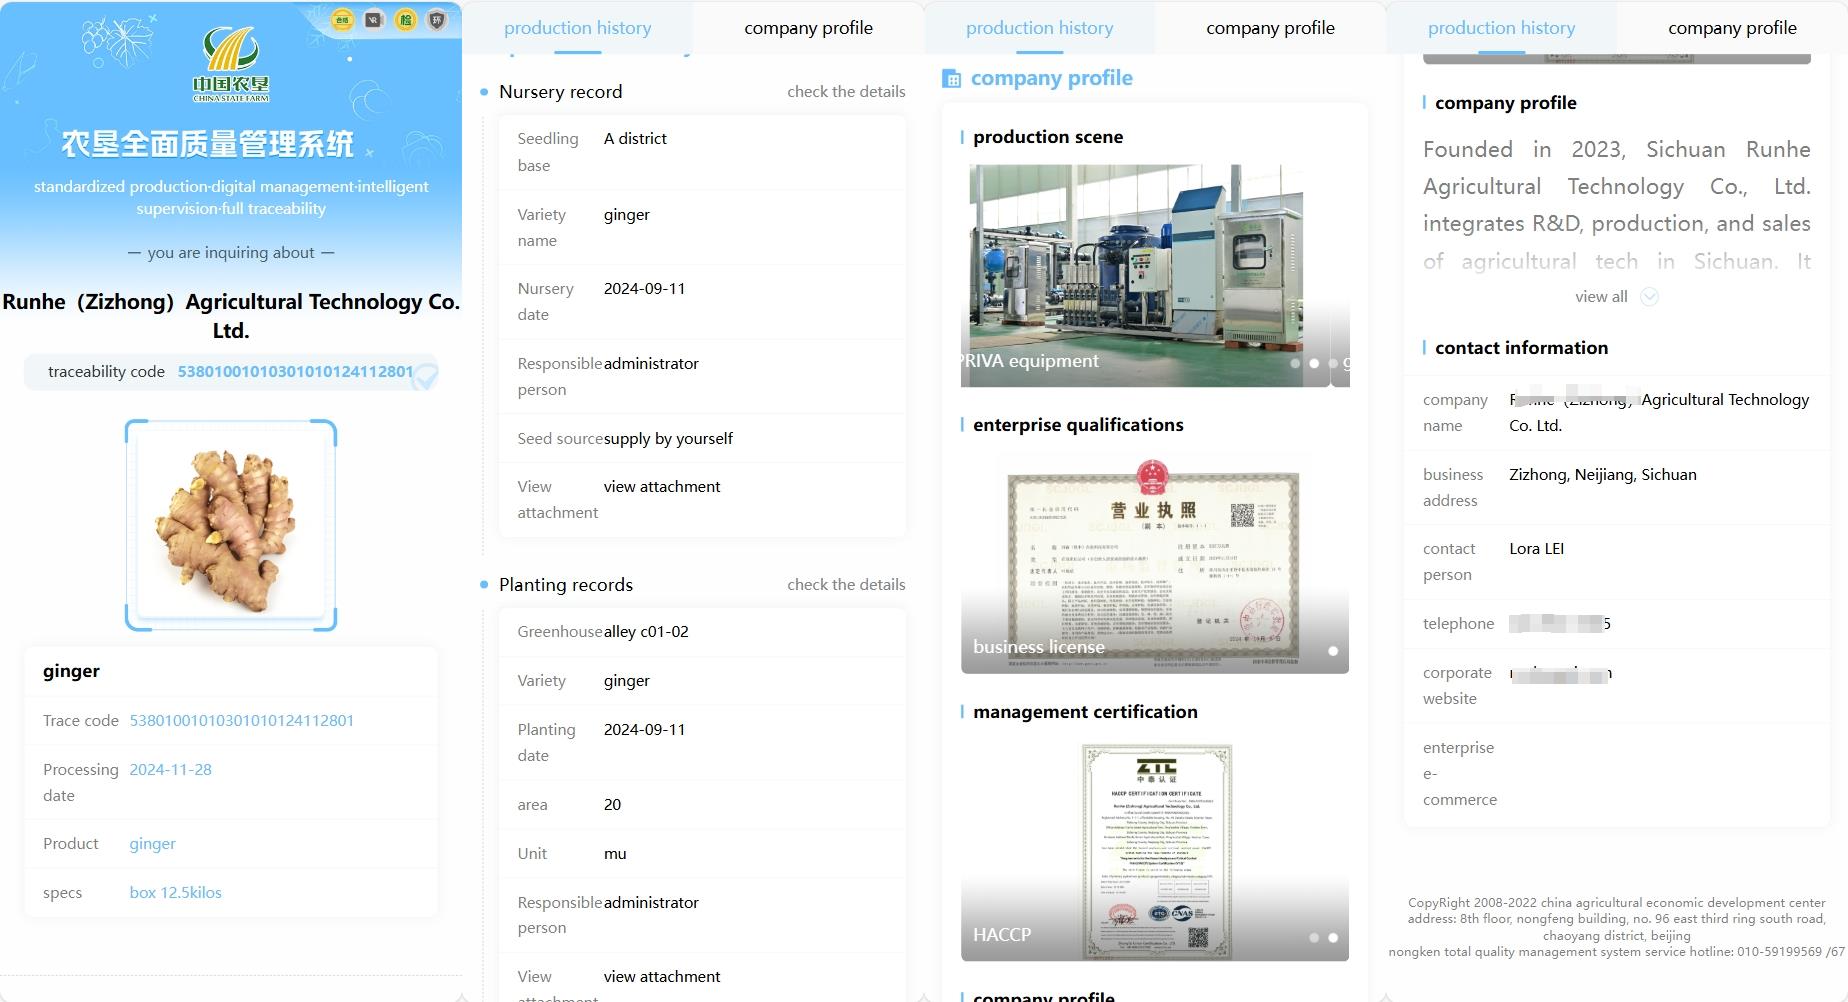Image resolution: width=1848 pixels, height=1002 pixels.
Task: Click the blurred corporate website value
Action: (1560, 673)
